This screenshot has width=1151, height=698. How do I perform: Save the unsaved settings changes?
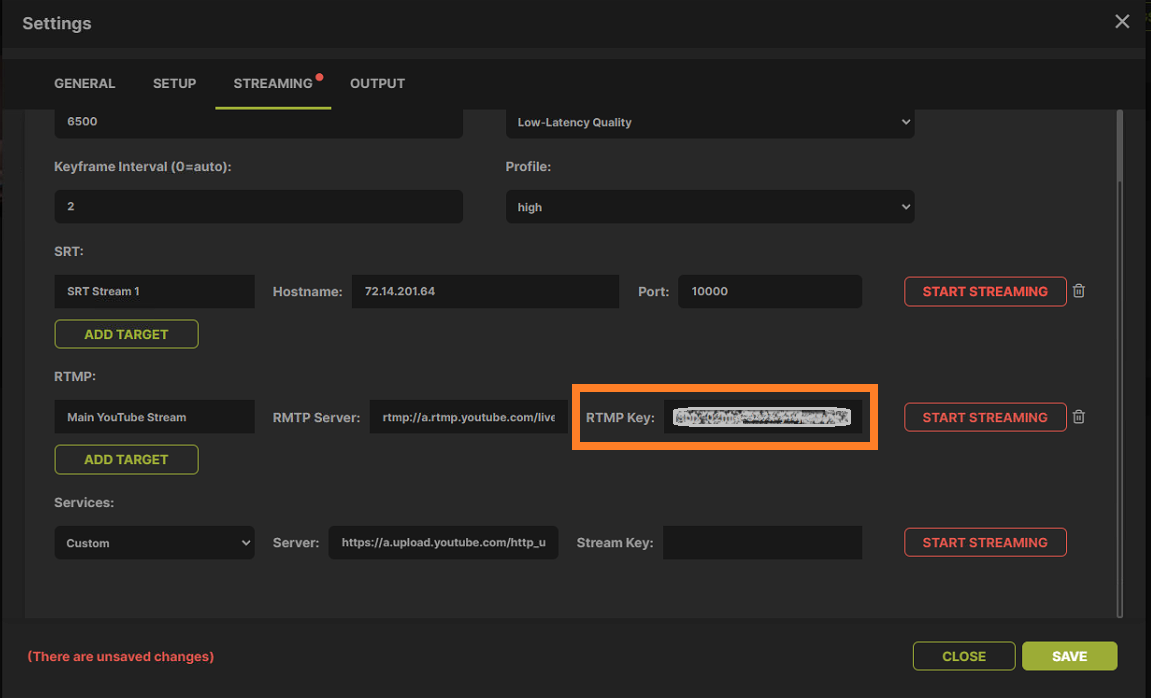tap(1069, 656)
